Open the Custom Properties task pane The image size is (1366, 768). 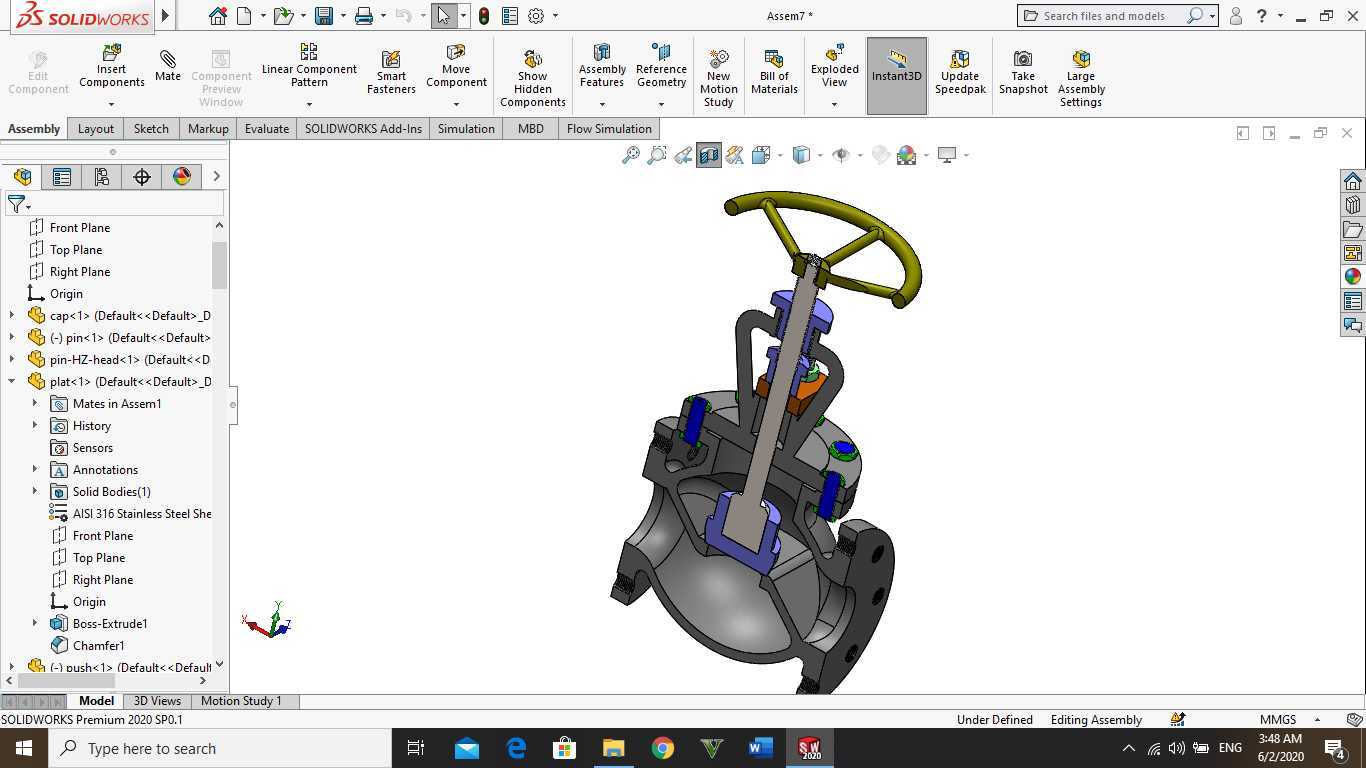(x=1353, y=301)
